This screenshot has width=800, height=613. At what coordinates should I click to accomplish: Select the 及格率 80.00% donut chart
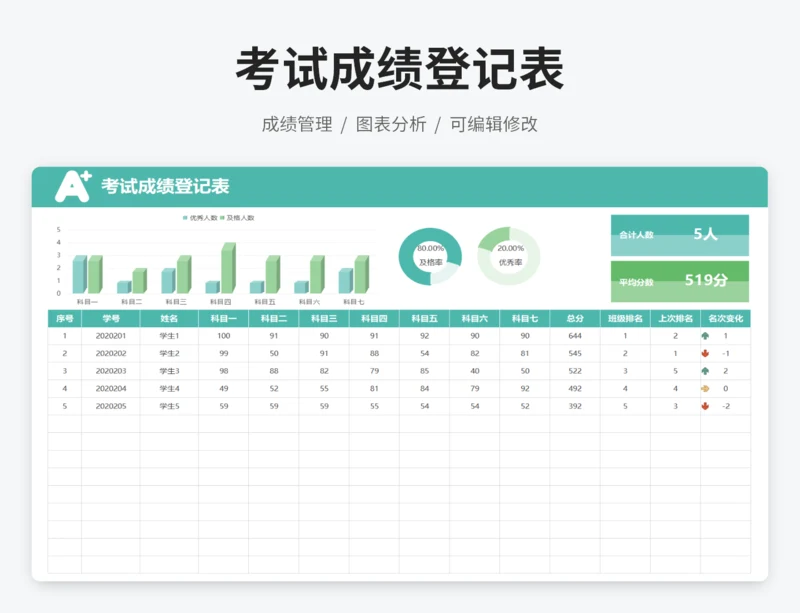[430, 256]
